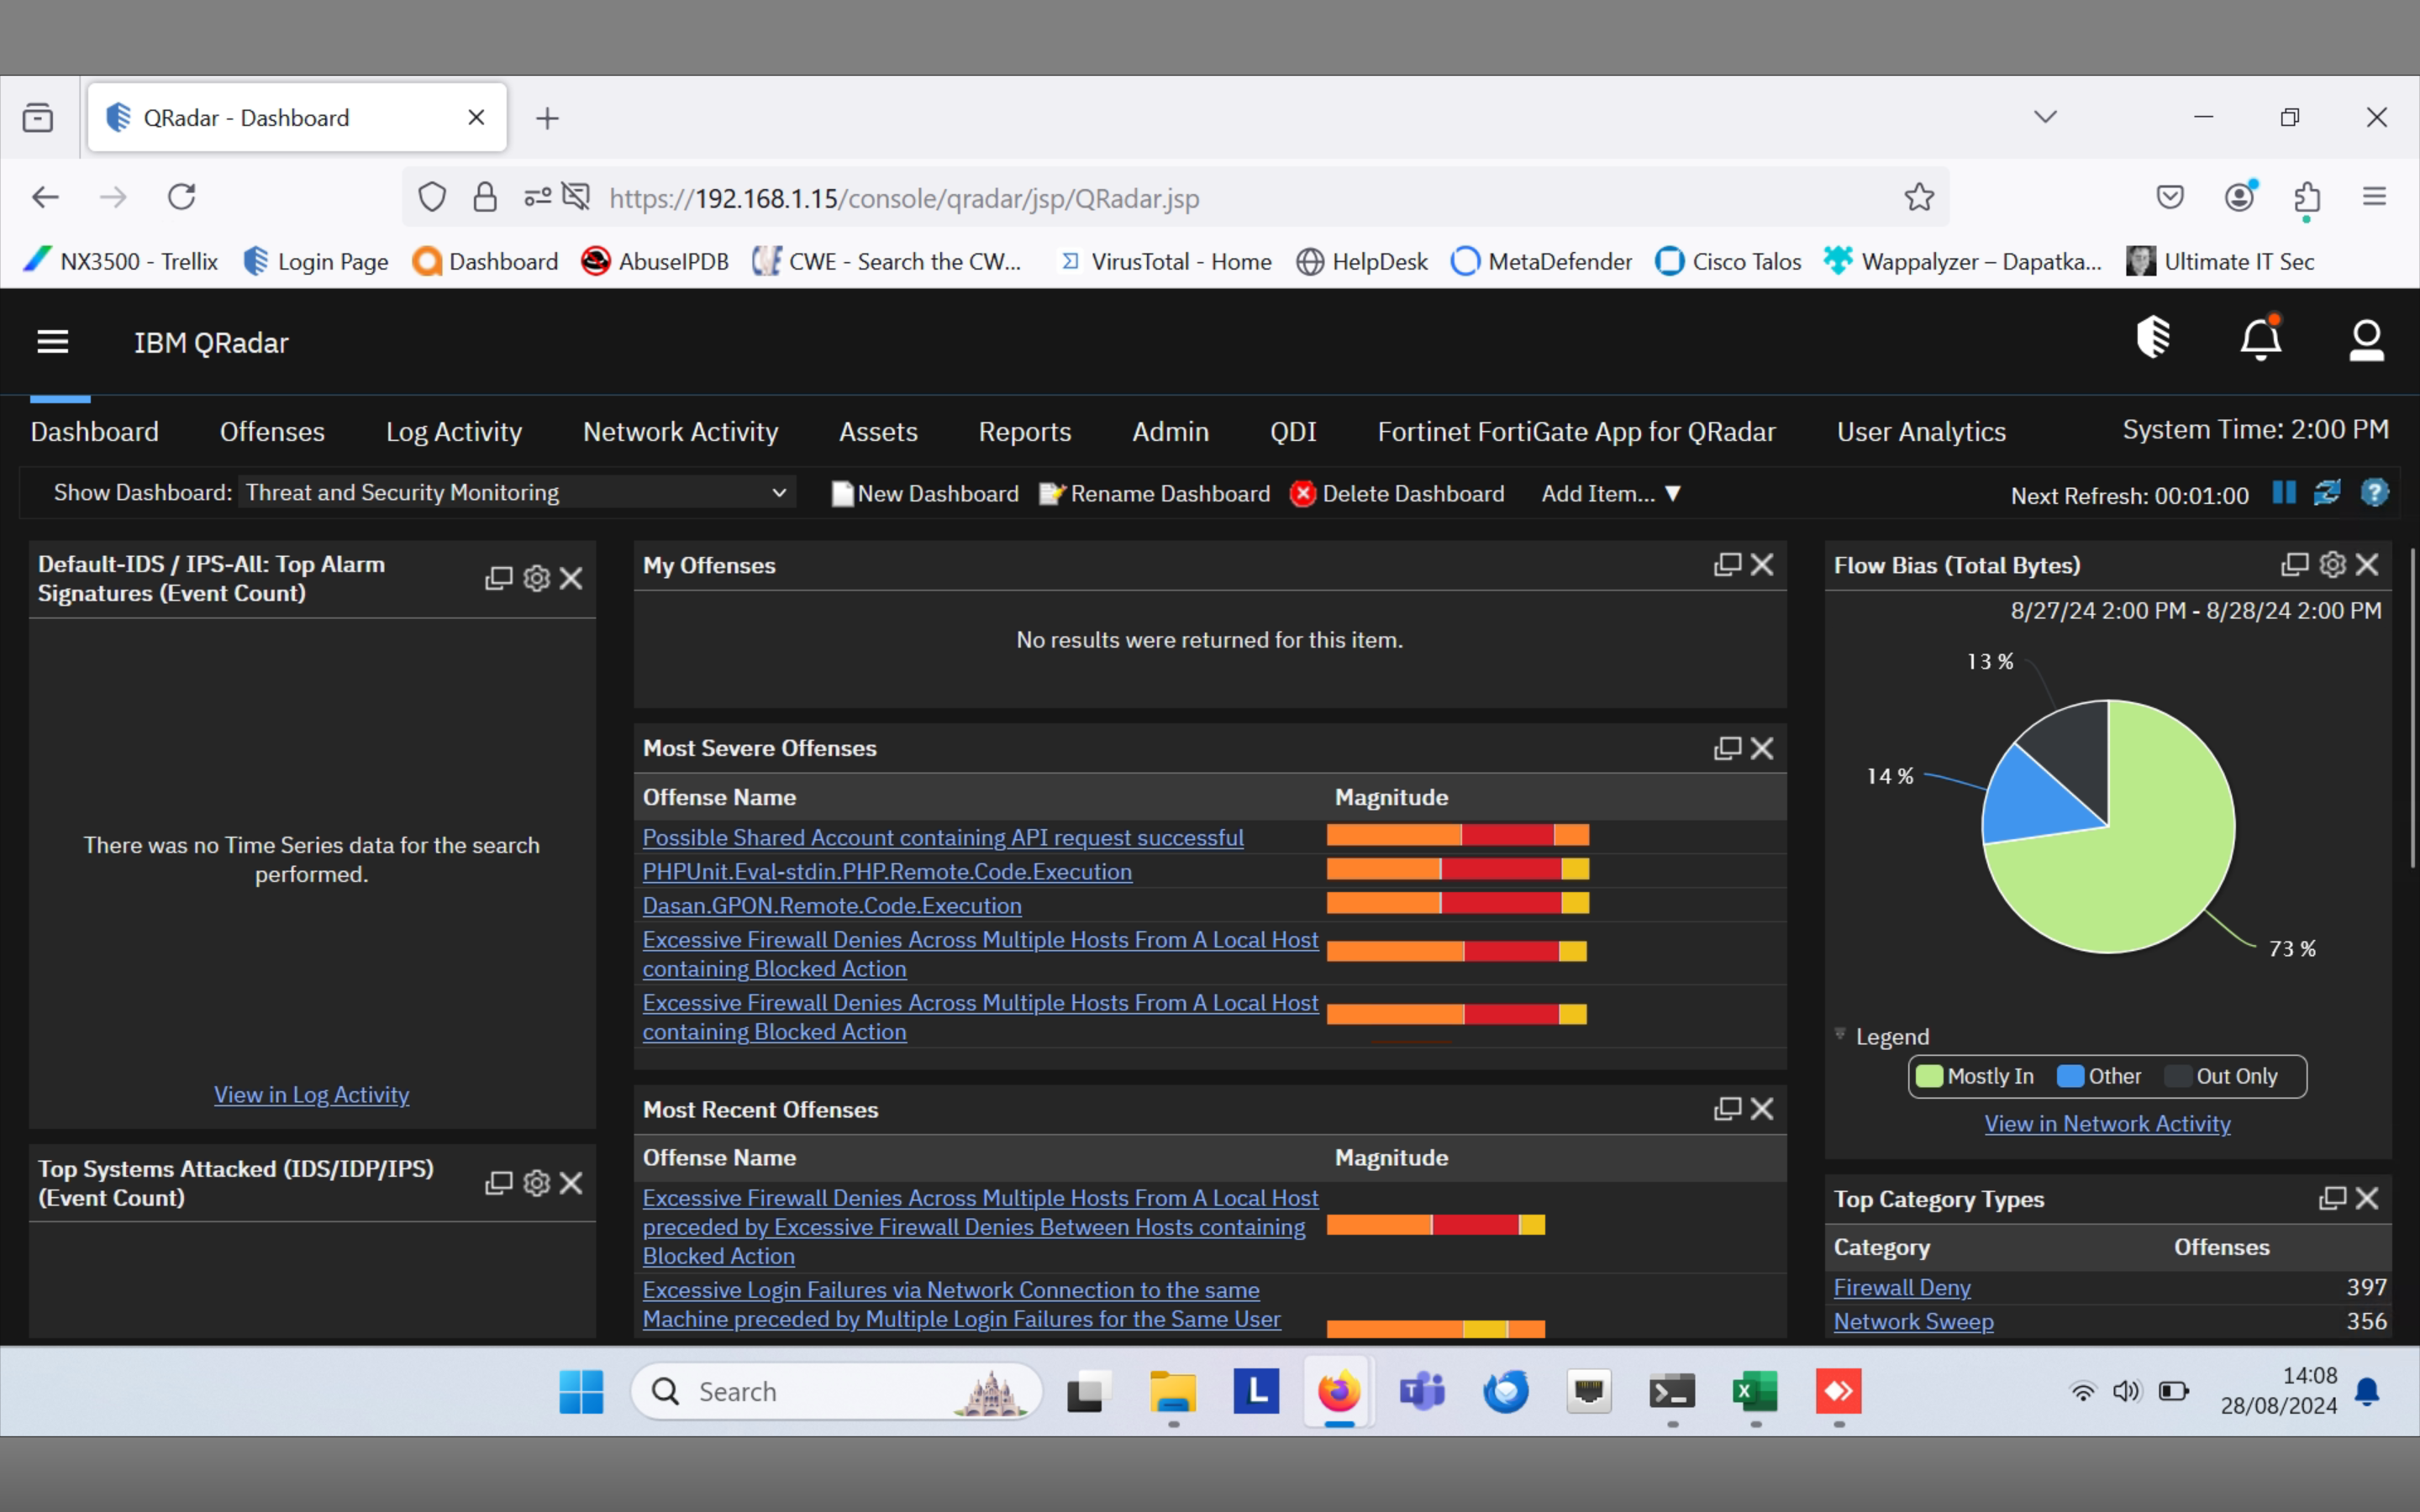Image resolution: width=2420 pixels, height=1512 pixels.
Task: Bookmark this page with the star icon
Action: (x=1919, y=197)
